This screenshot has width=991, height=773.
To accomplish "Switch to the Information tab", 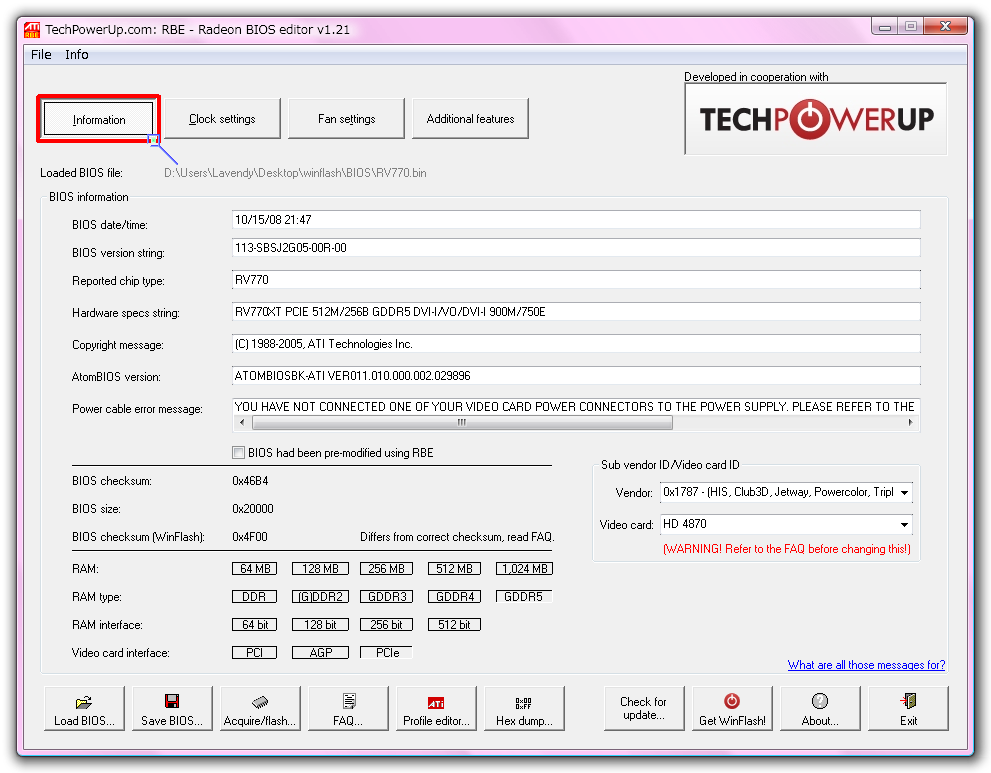I will 99,119.
